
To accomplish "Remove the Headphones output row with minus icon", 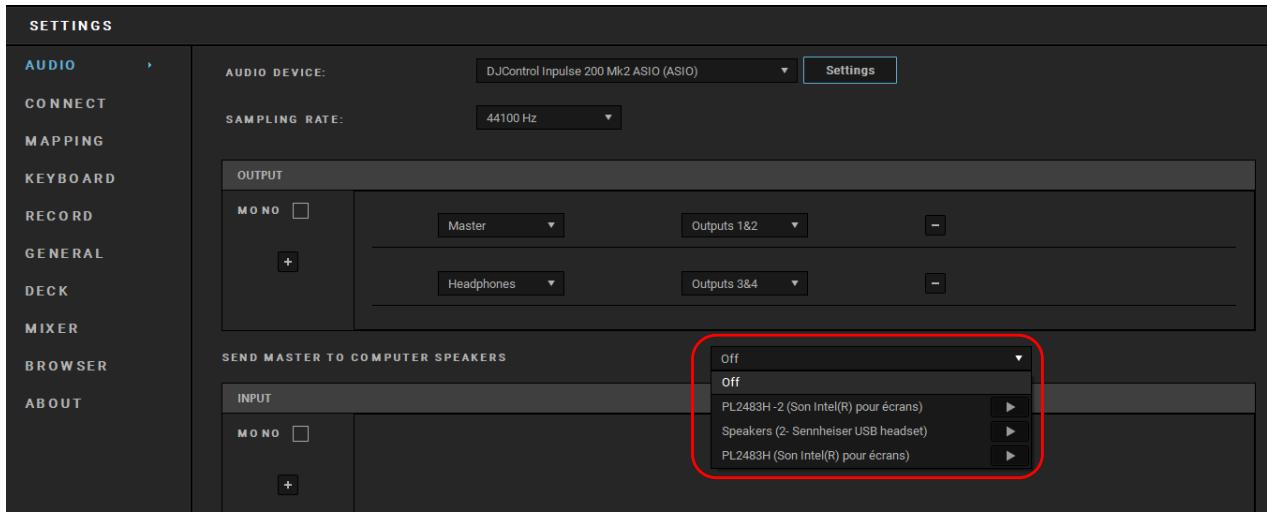I will point(935,285).
